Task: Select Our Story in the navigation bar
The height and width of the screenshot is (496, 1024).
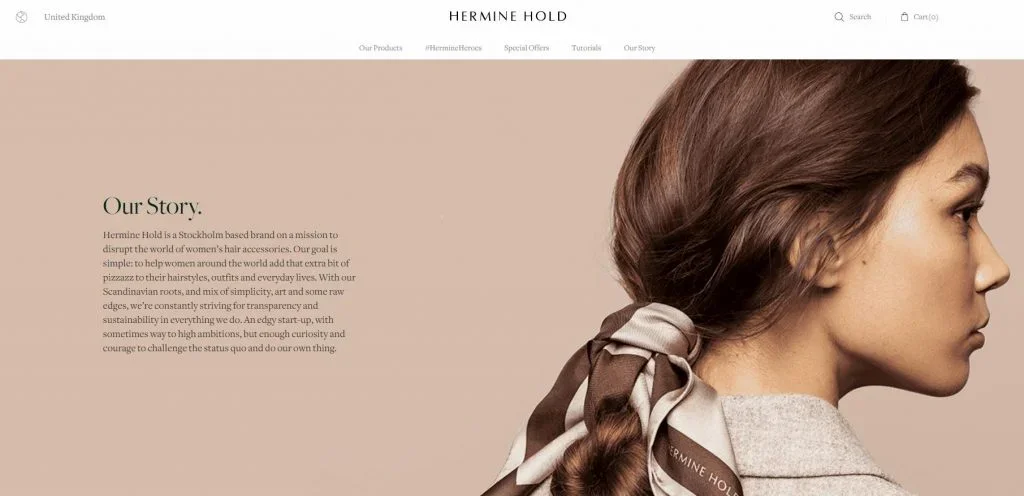Action: (x=639, y=48)
